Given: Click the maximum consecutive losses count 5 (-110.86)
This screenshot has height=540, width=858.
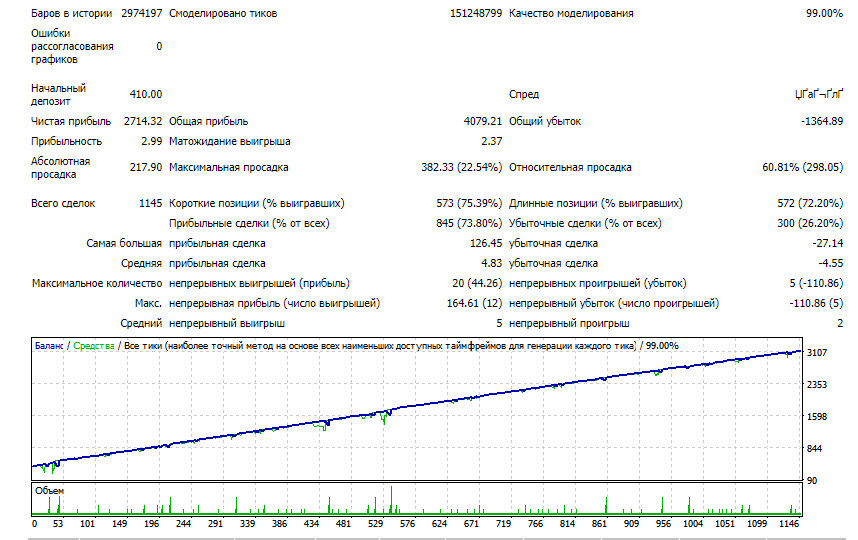Looking at the screenshot, I should pyautogui.click(x=816, y=283).
